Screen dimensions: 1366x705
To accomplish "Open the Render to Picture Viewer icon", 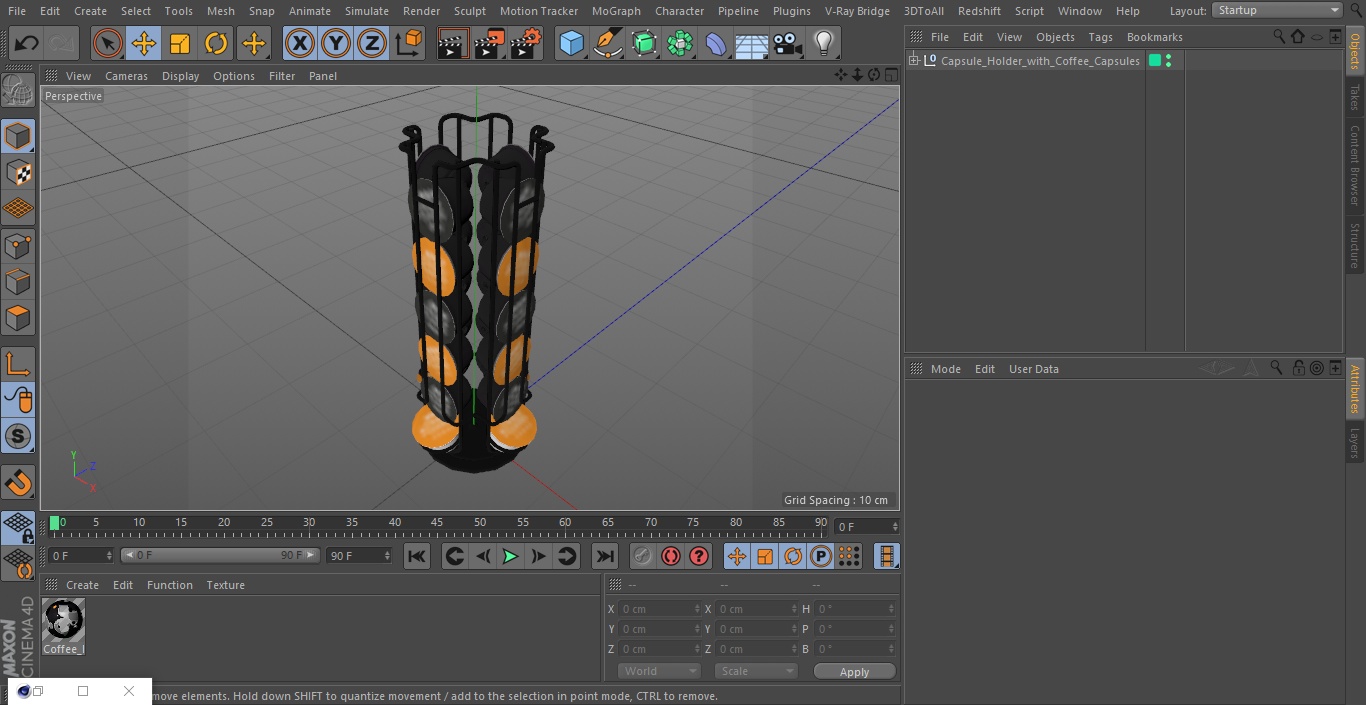I will (489, 43).
